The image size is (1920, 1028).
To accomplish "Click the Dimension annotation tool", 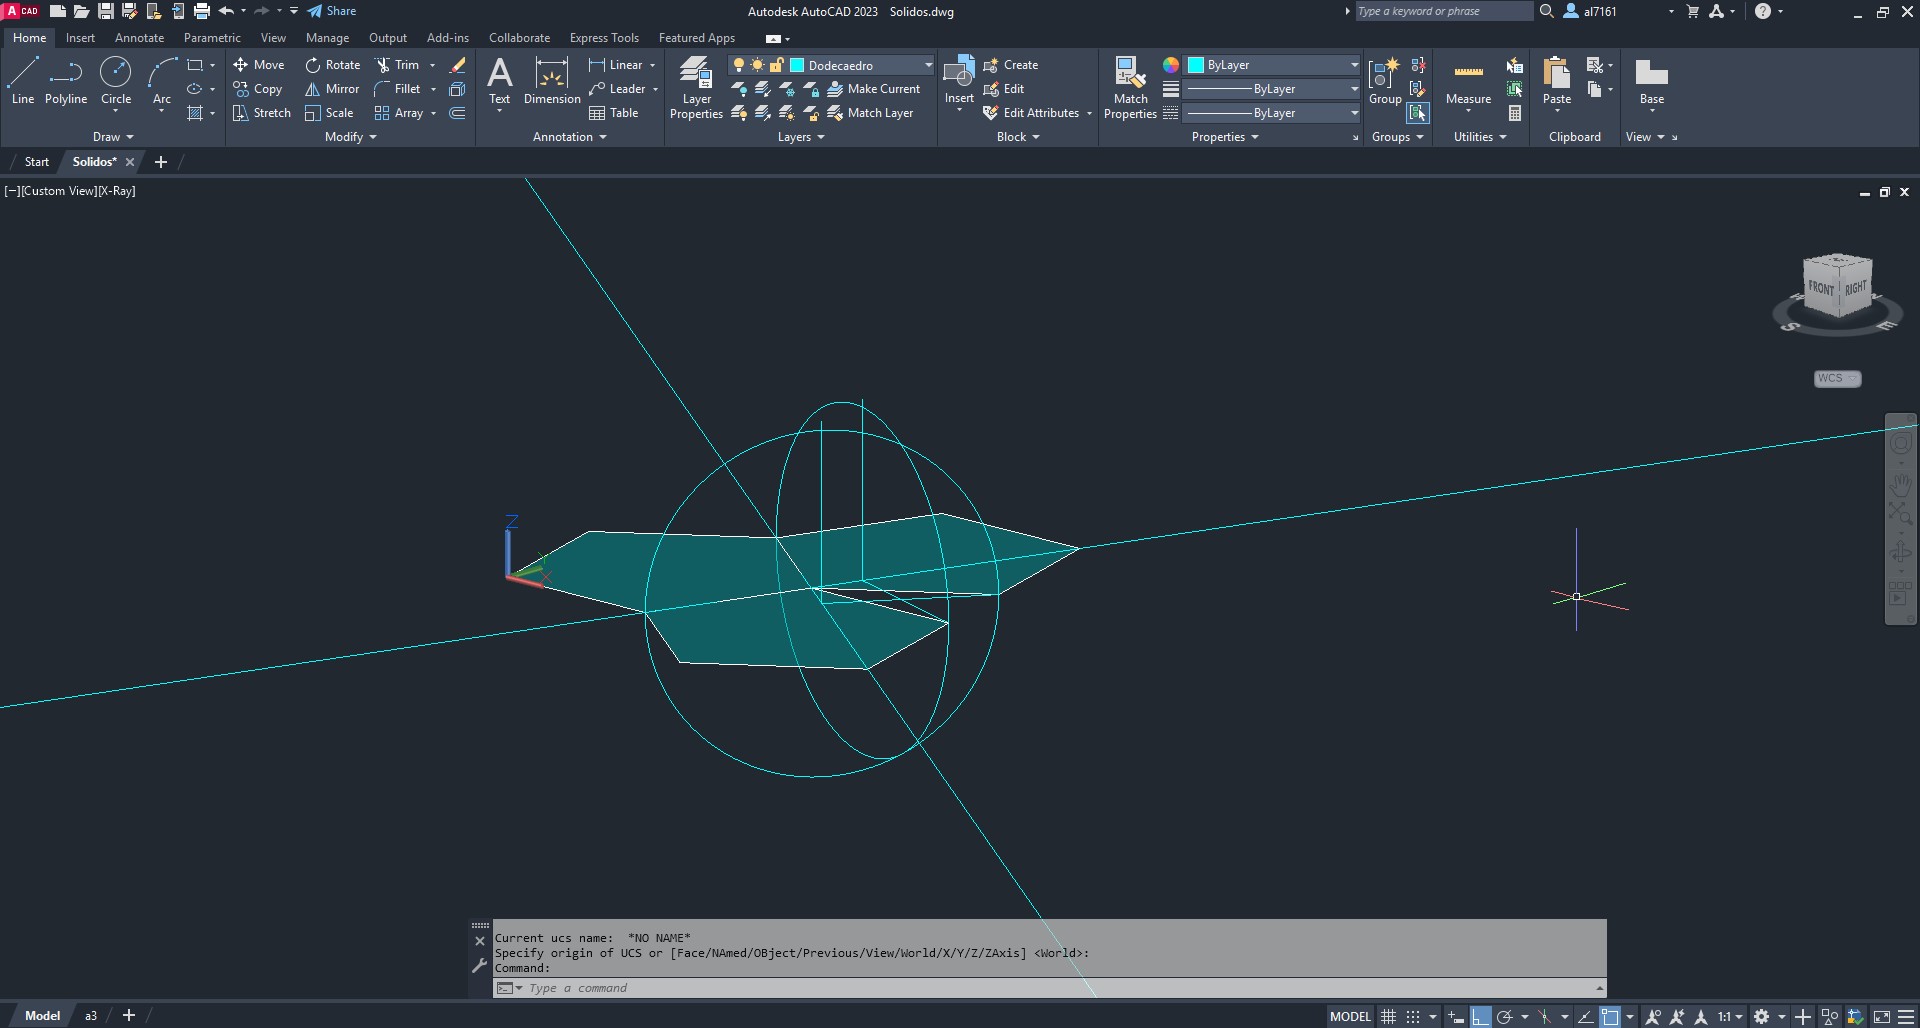I will click(551, 81).
